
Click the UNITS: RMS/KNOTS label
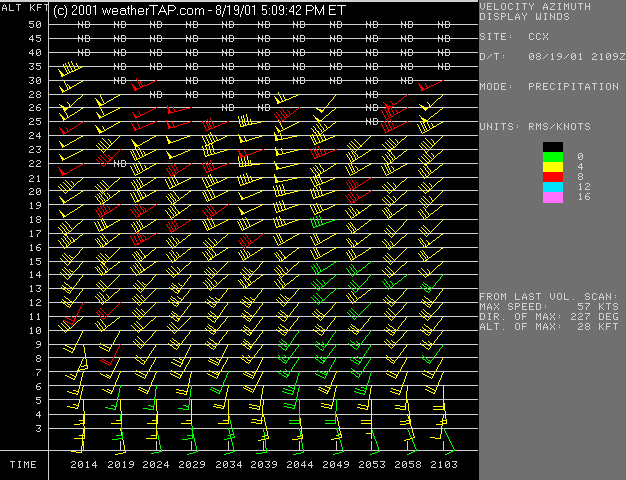pos(535,127)
